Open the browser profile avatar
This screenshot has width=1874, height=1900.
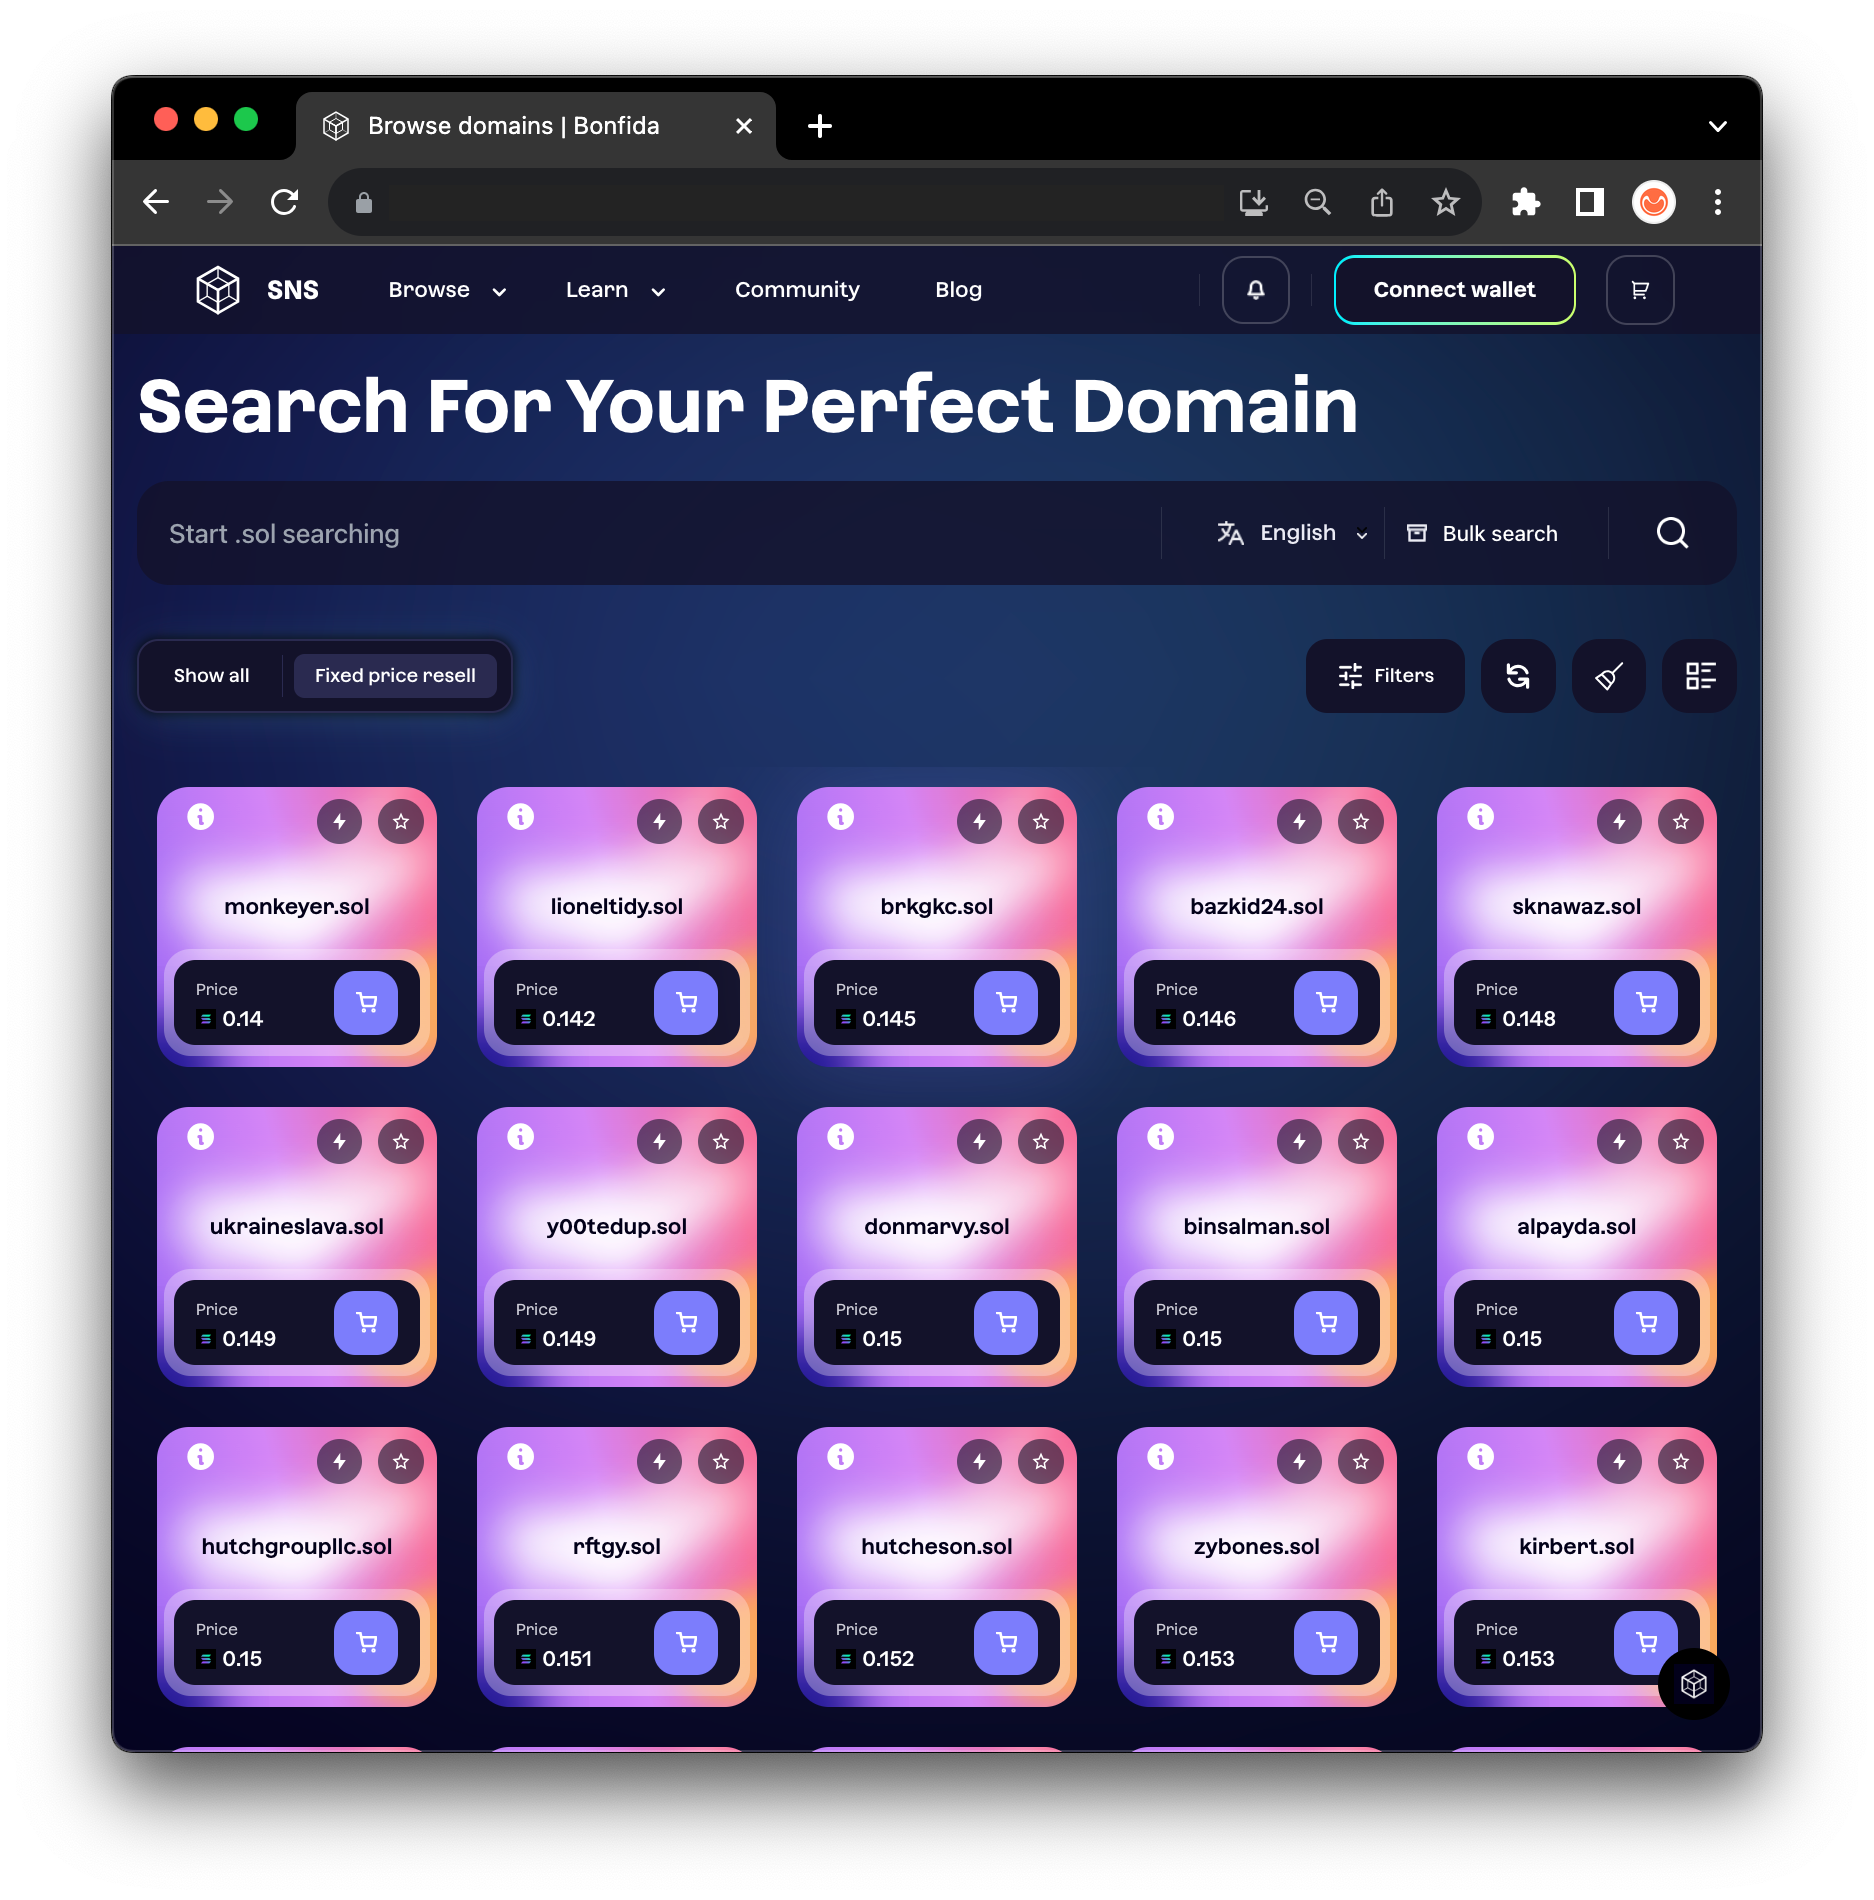coord(1654,203)
